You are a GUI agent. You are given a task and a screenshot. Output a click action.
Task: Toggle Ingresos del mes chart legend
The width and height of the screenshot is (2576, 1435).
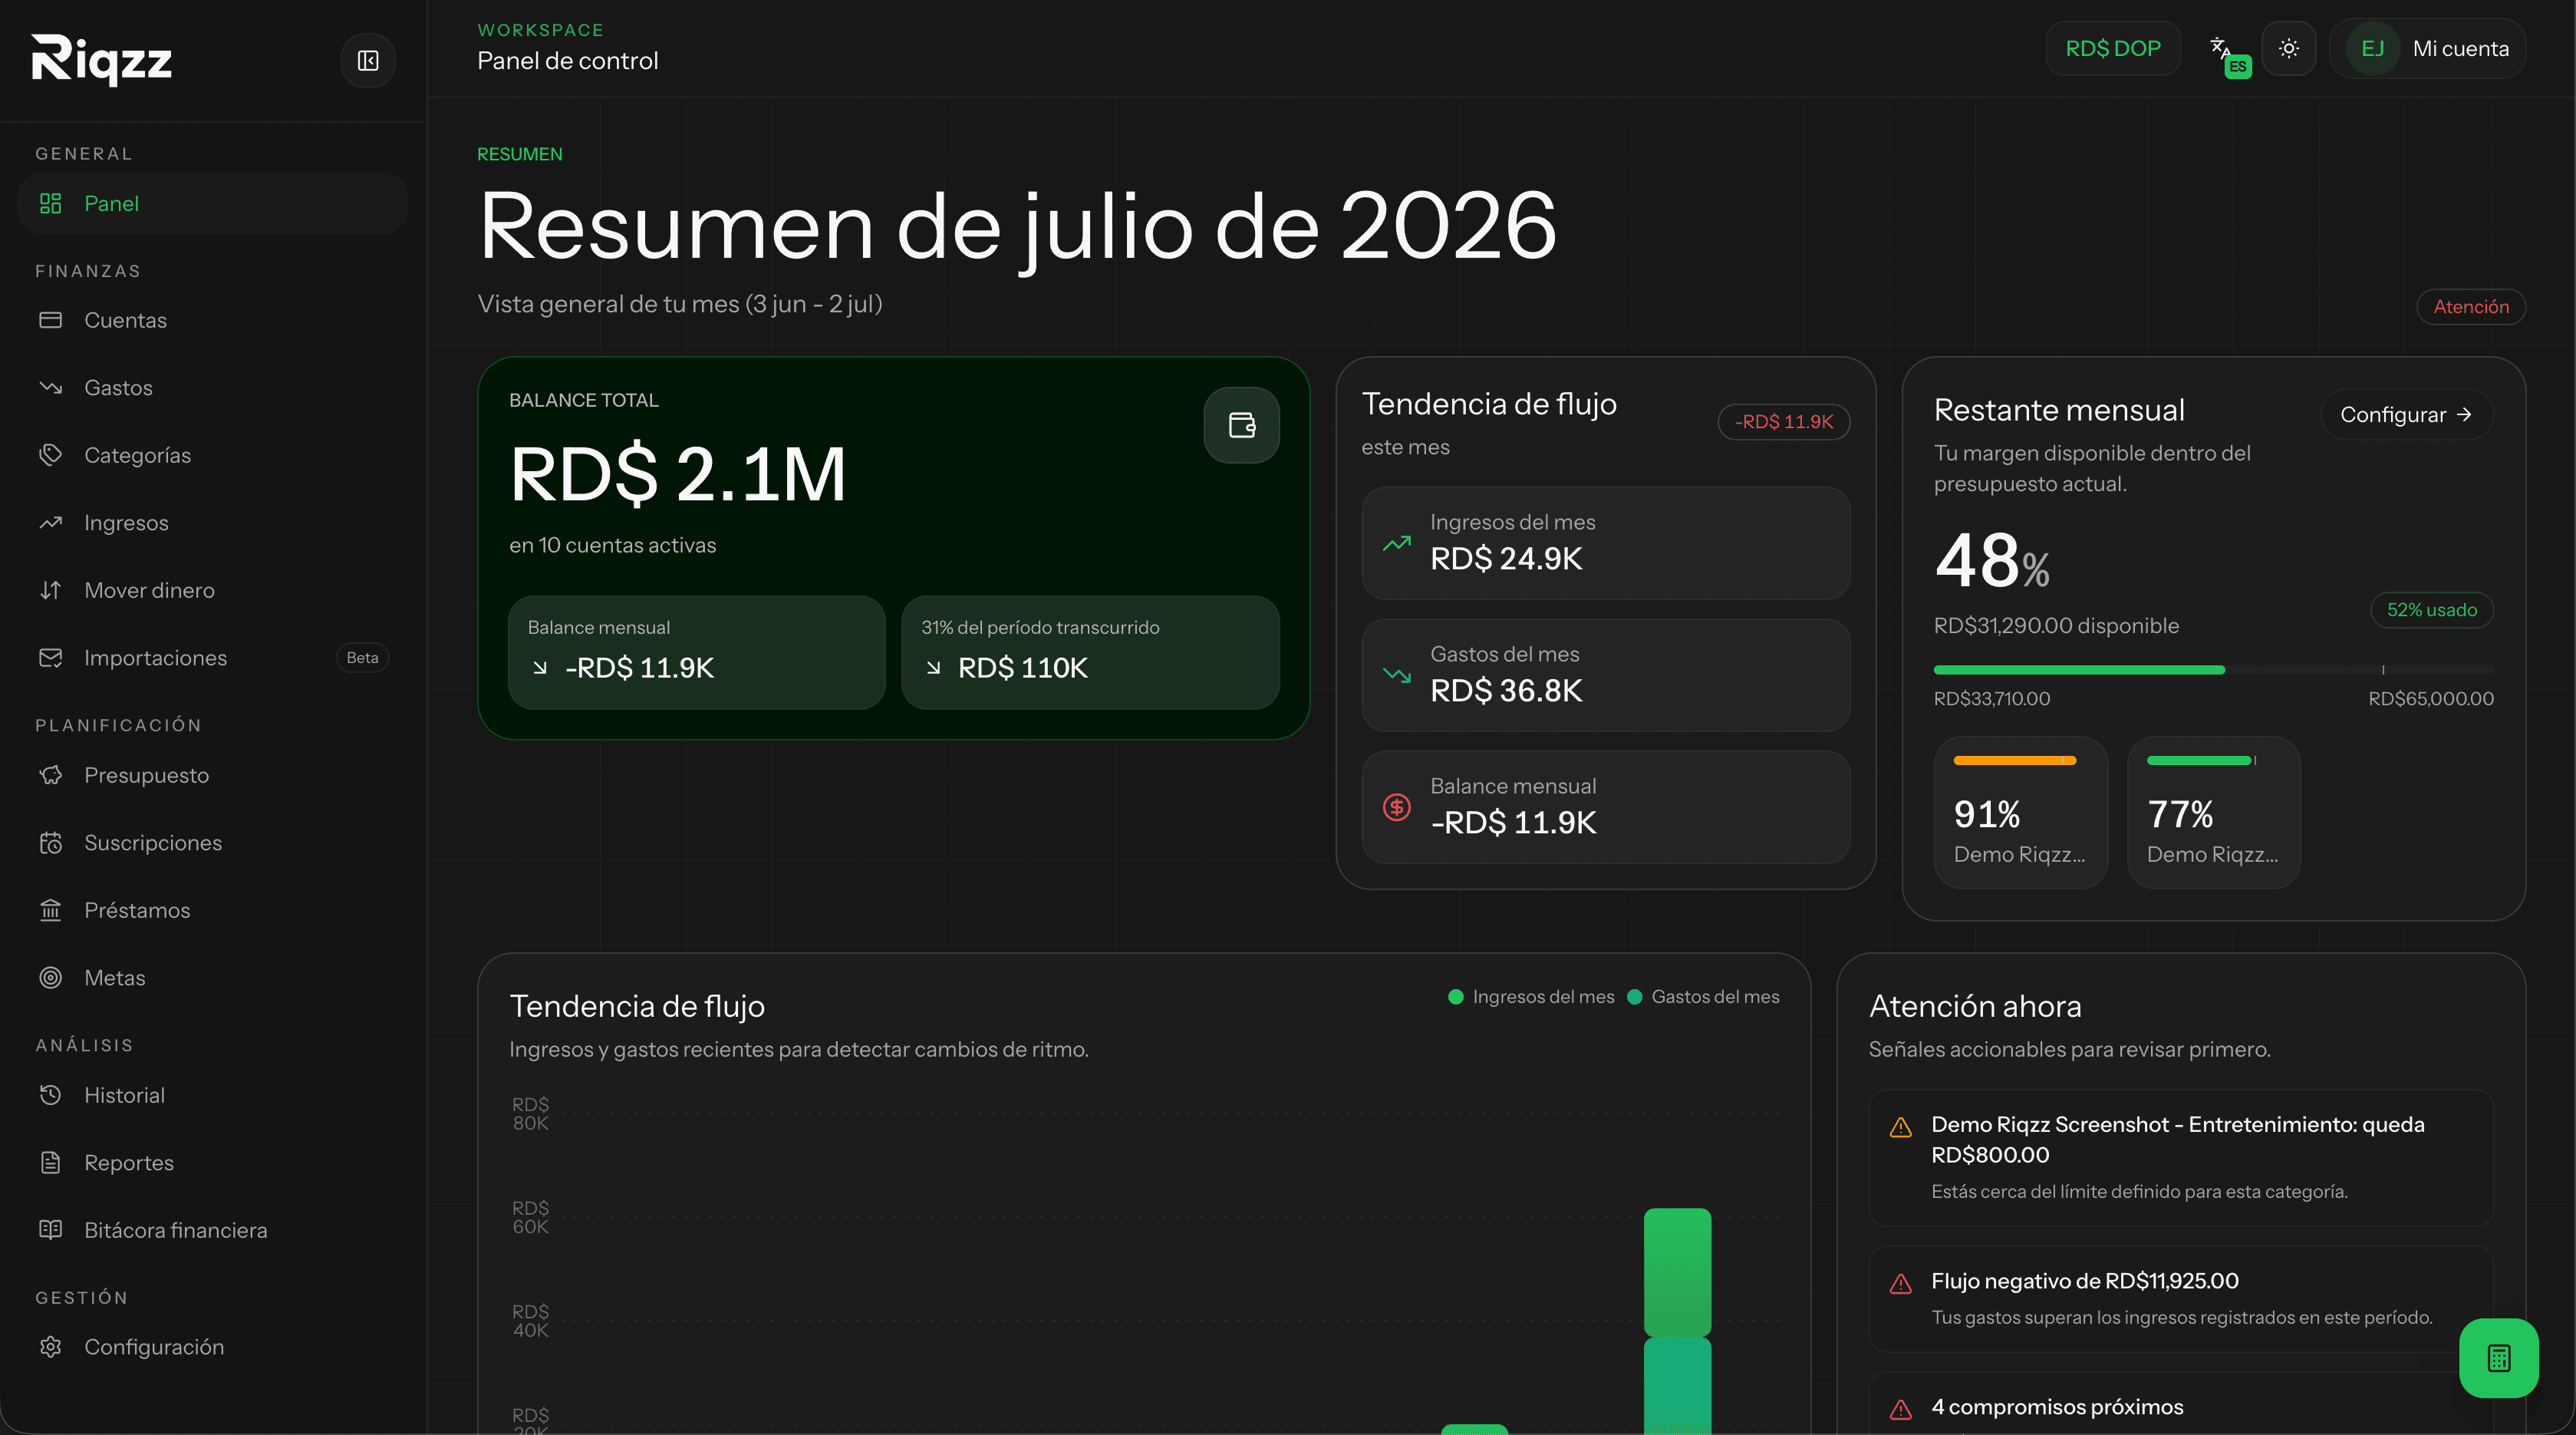coord(1531,997)
